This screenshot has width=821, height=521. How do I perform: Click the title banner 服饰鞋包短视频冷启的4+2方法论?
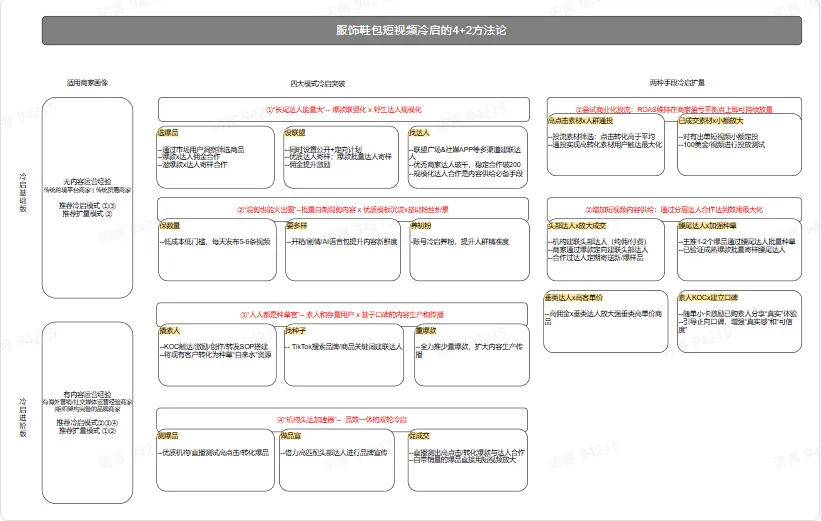coord(421,30)
